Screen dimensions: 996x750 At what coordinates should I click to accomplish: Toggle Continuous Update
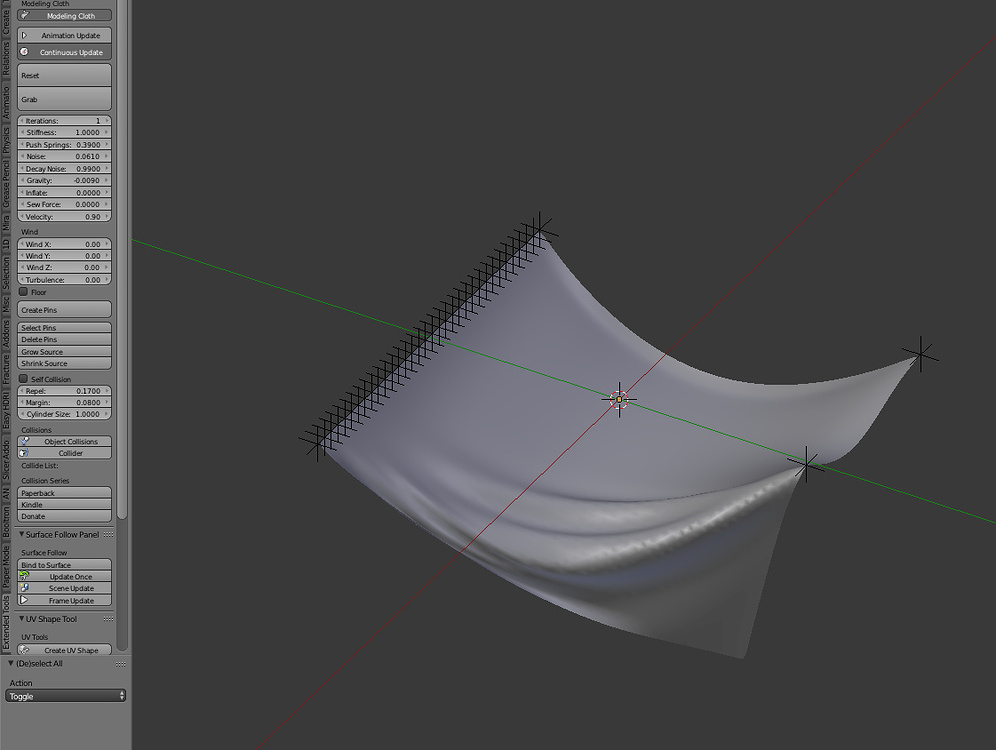(64, 52)
